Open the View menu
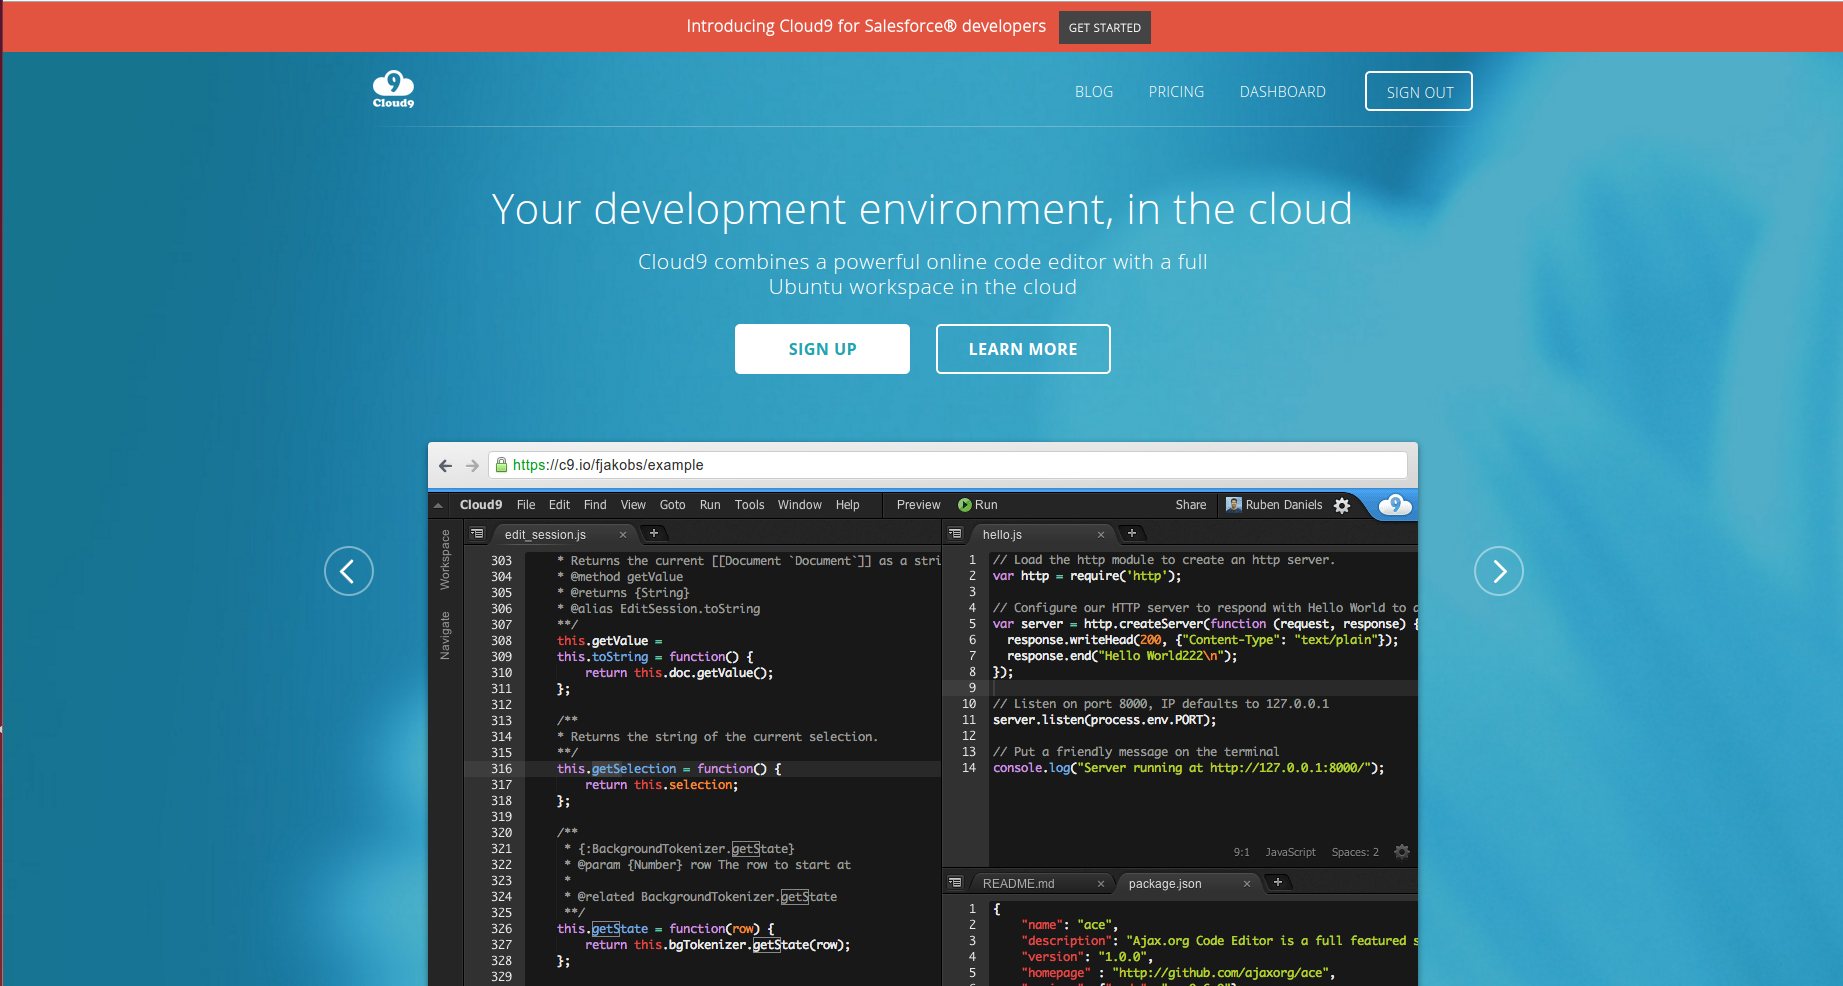The height and width of the screenshot is (986, 1843). (633, 505)
